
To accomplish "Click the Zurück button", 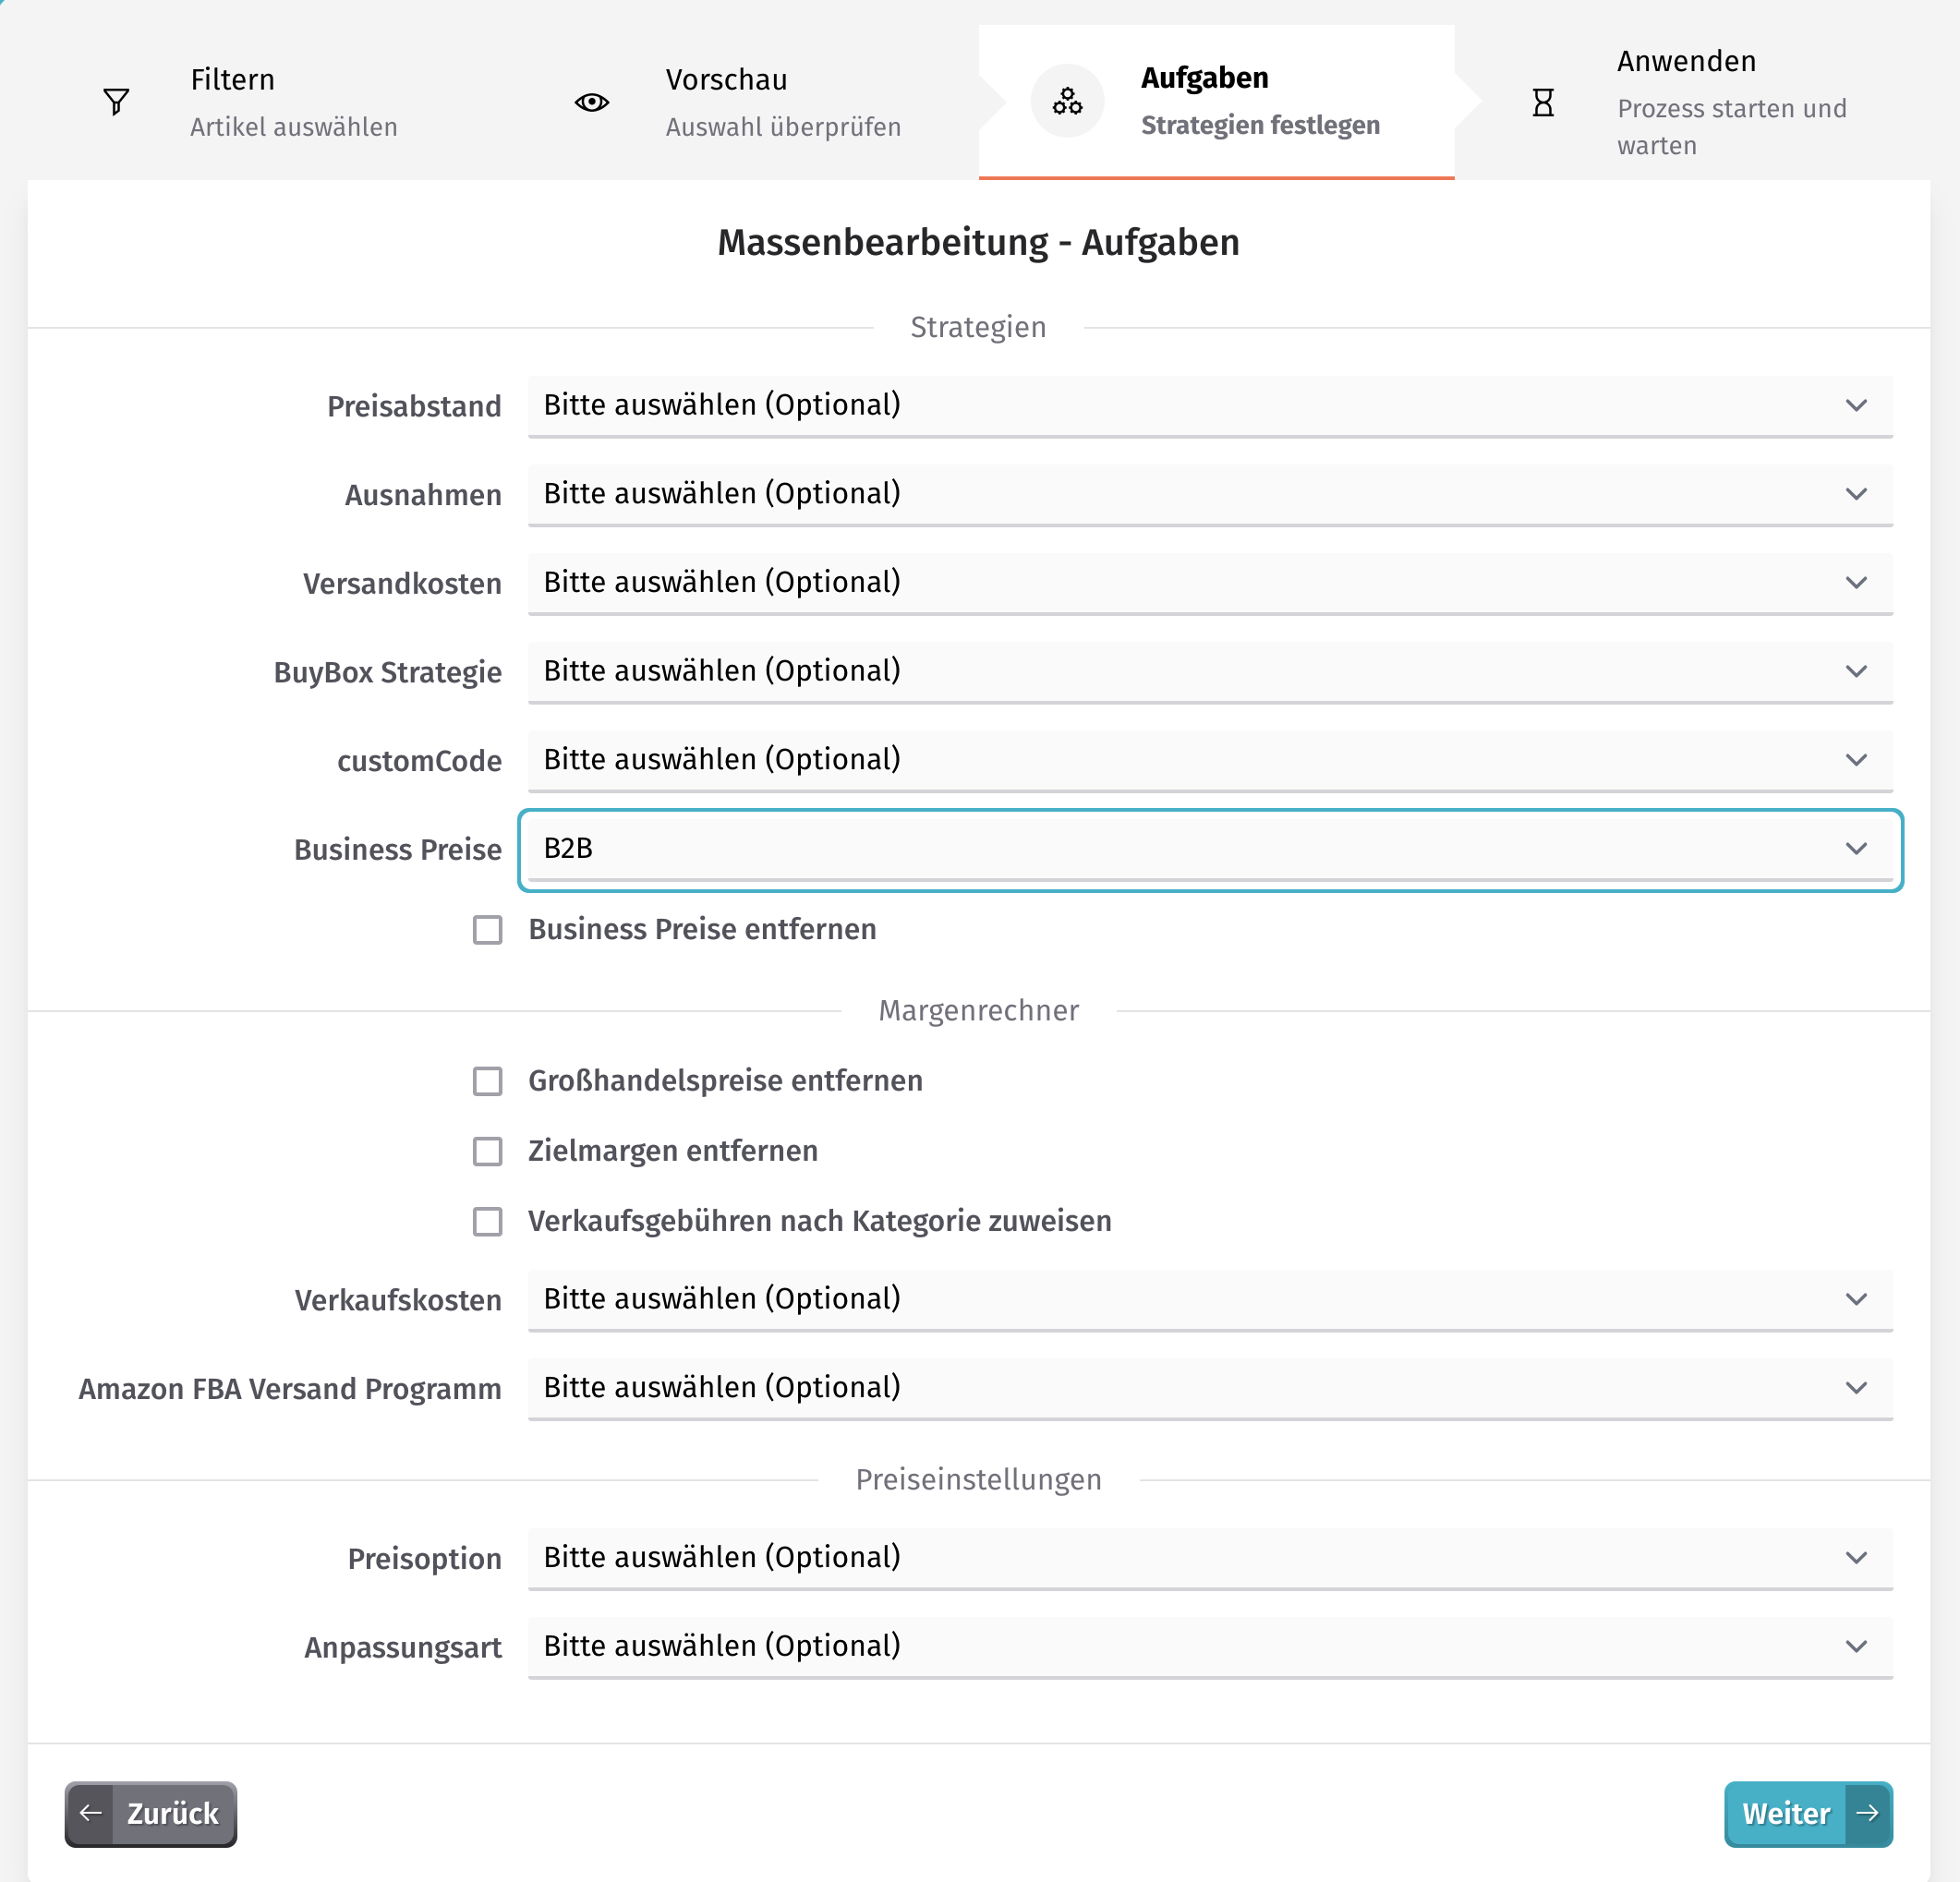I will [151, 1813].
